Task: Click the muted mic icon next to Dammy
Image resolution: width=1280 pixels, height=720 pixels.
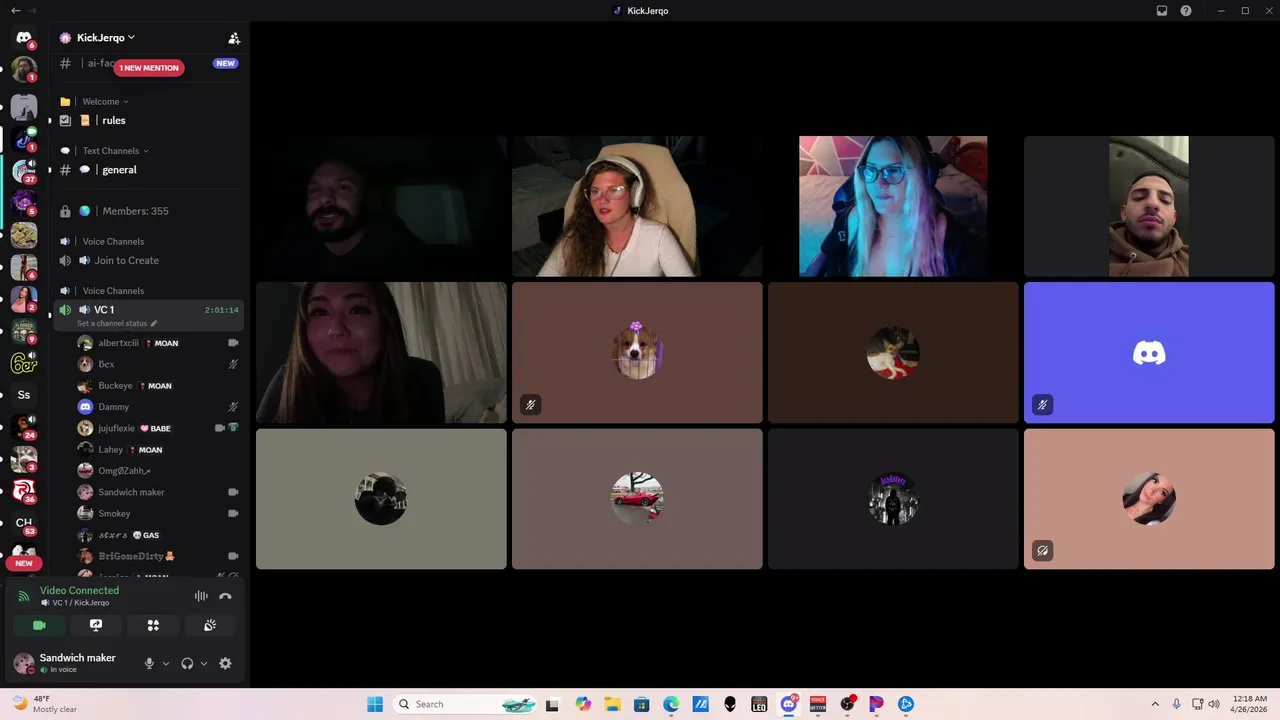Action: point(233,407)
